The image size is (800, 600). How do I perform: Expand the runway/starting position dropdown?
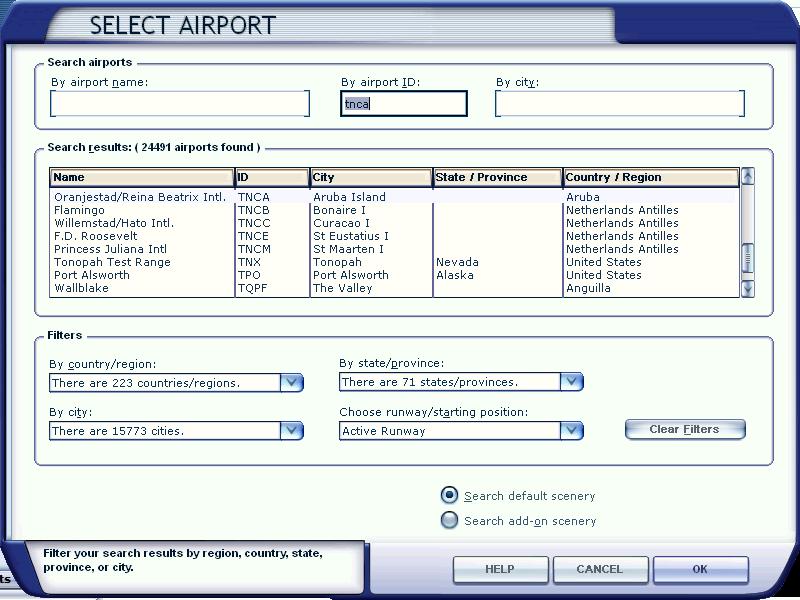pos(571,430)
